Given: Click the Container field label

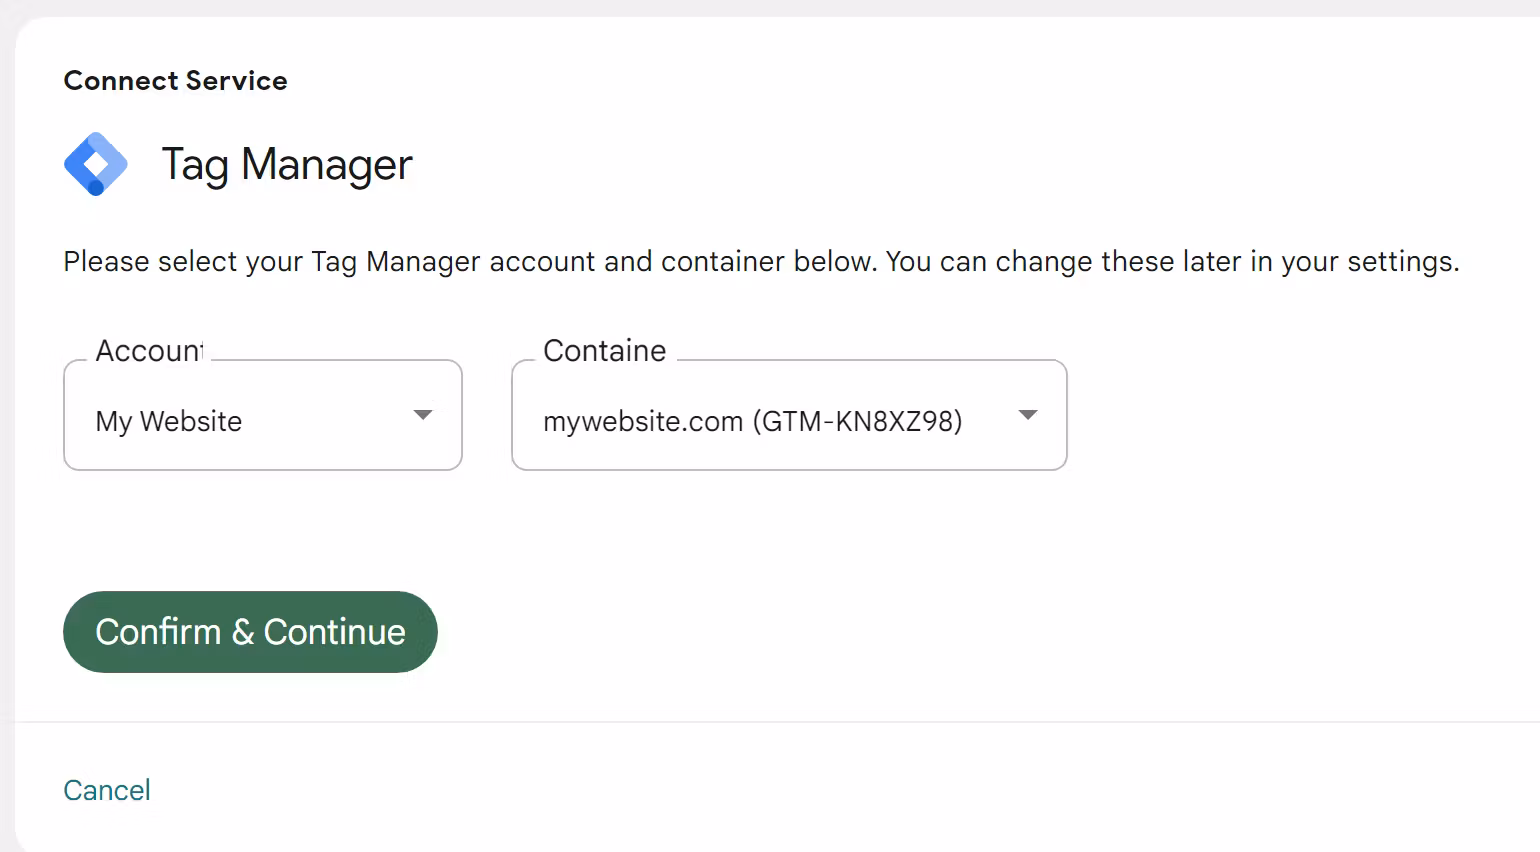Looking at the screenshot, I should click(604, 350).
